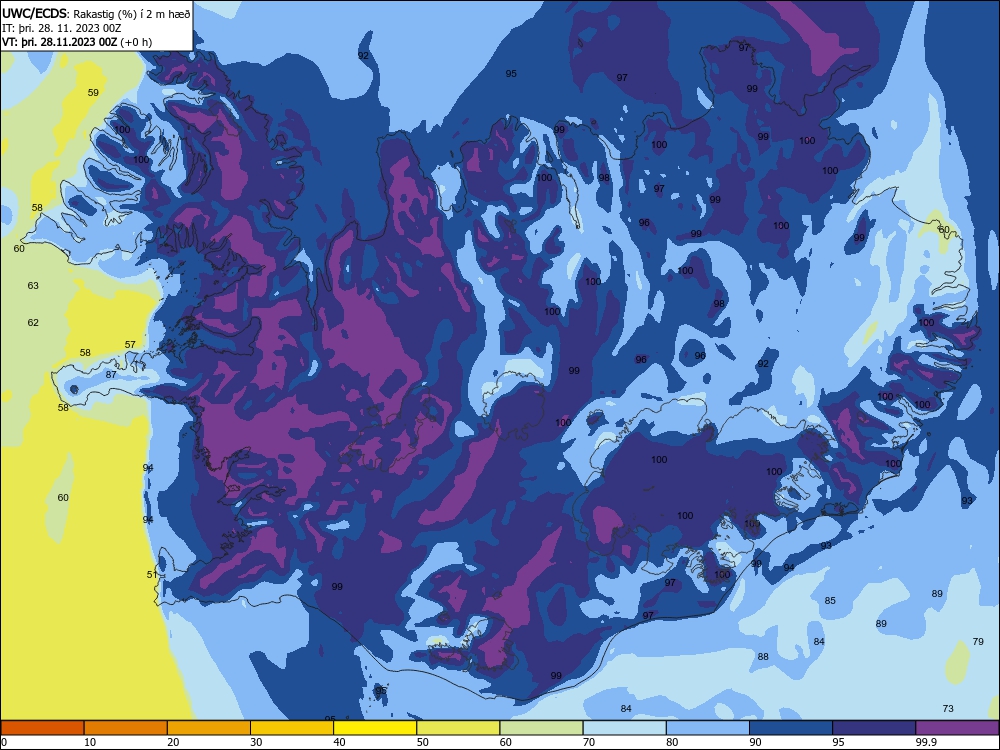1000x750 pixels.
Task: Click the humidity value '88' on the map
Action: pos(763,656)
